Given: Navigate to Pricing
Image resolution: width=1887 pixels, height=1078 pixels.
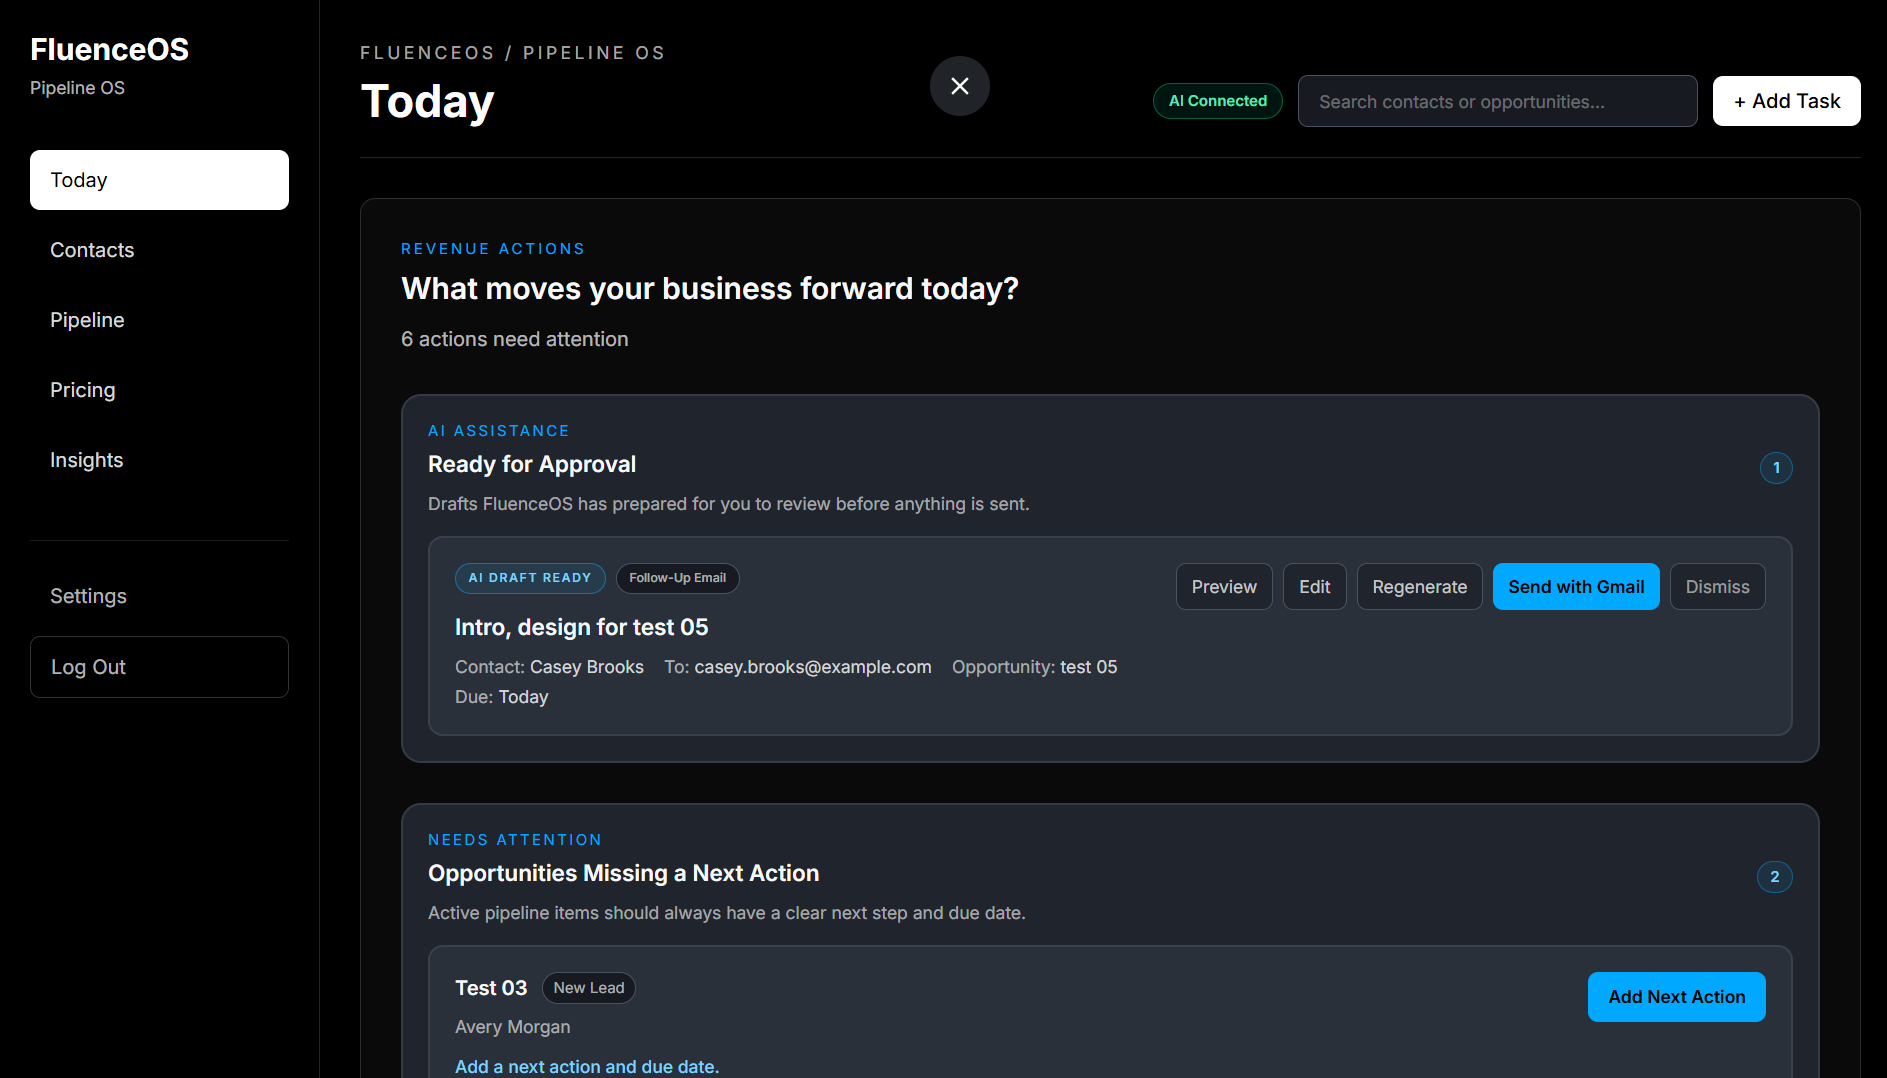Looking at the screenshot, I should 159,390.
